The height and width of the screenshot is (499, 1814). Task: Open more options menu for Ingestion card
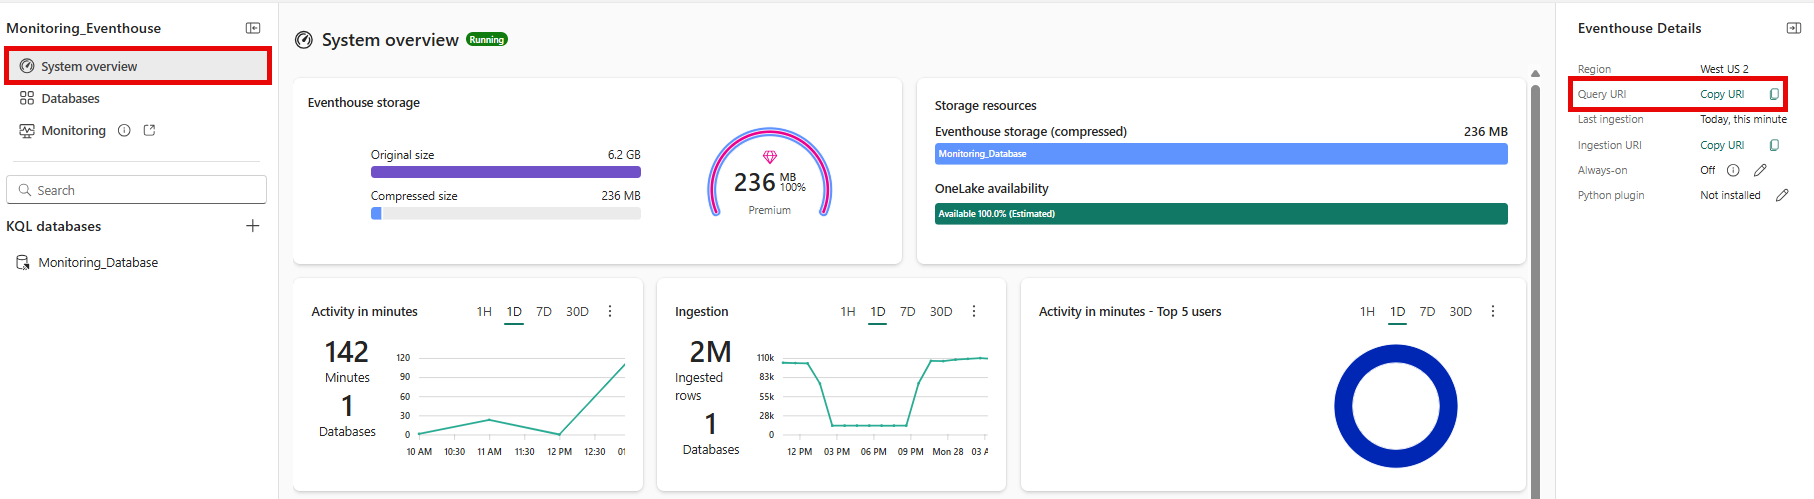974,312
